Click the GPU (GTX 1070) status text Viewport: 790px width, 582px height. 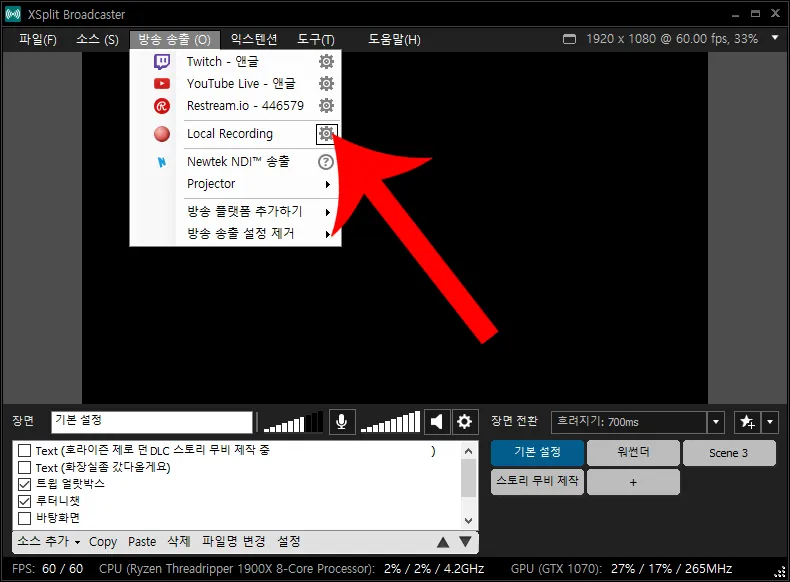tap(621, 569)
